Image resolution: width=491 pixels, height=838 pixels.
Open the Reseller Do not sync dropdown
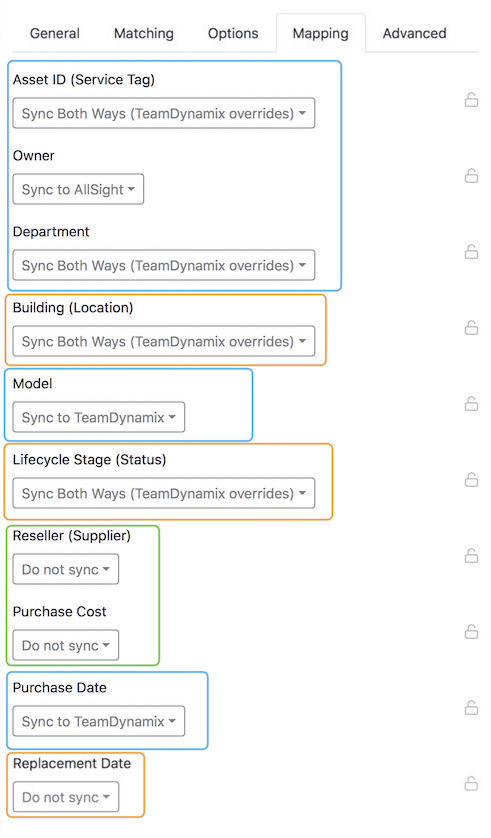pos(66,569)
